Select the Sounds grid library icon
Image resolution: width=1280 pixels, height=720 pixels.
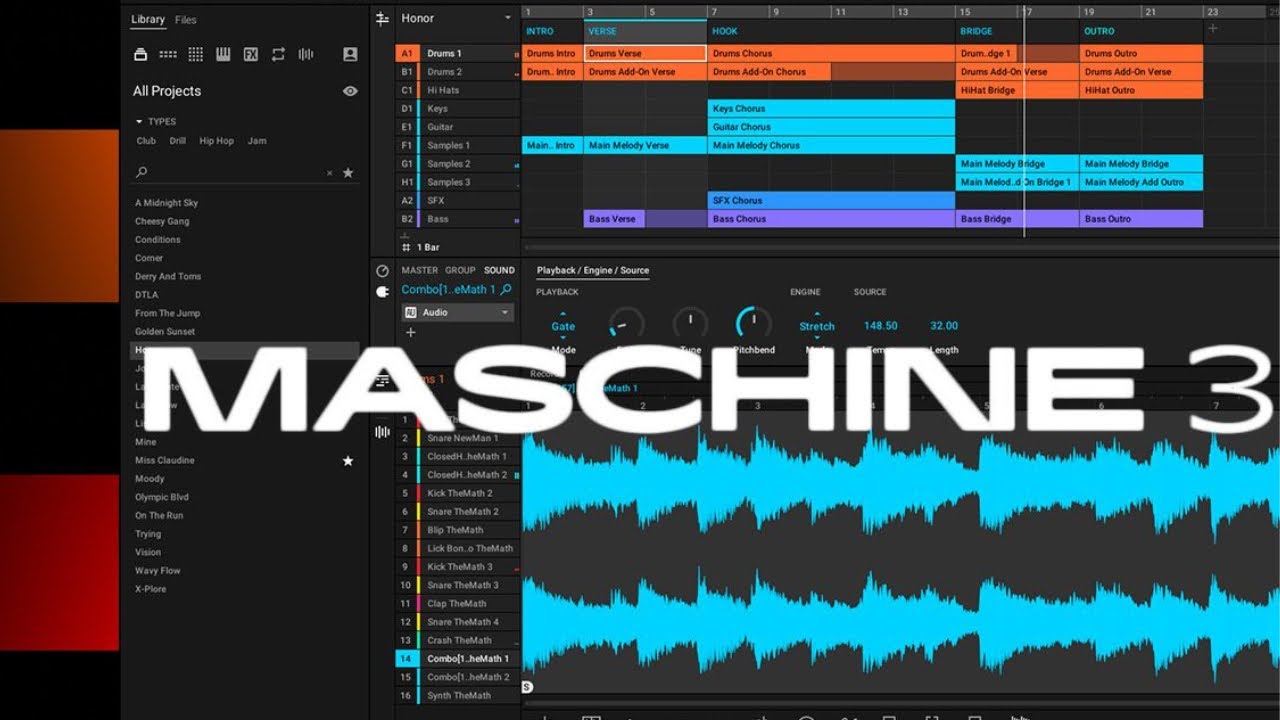pyautogui.click(x=196, y=54)
